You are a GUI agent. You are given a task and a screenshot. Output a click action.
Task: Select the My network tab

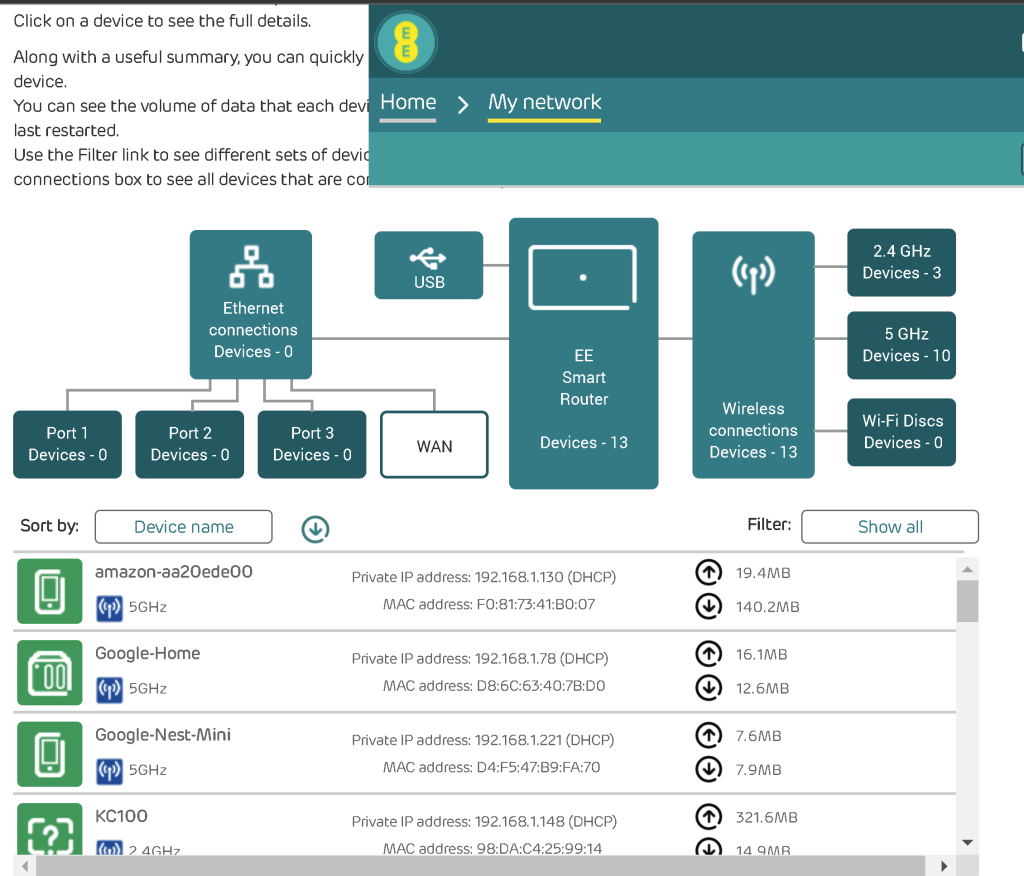tap(545, 102)
